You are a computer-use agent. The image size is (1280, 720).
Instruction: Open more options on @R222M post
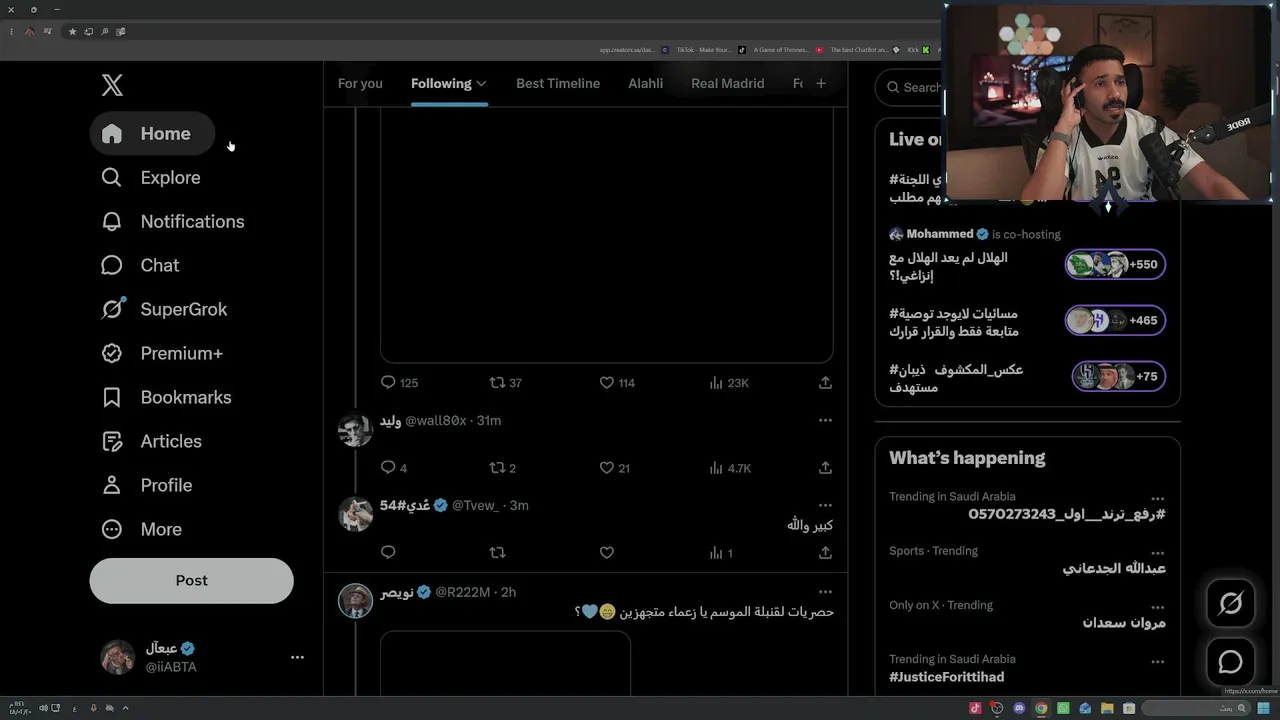click(x=825, y=592)
